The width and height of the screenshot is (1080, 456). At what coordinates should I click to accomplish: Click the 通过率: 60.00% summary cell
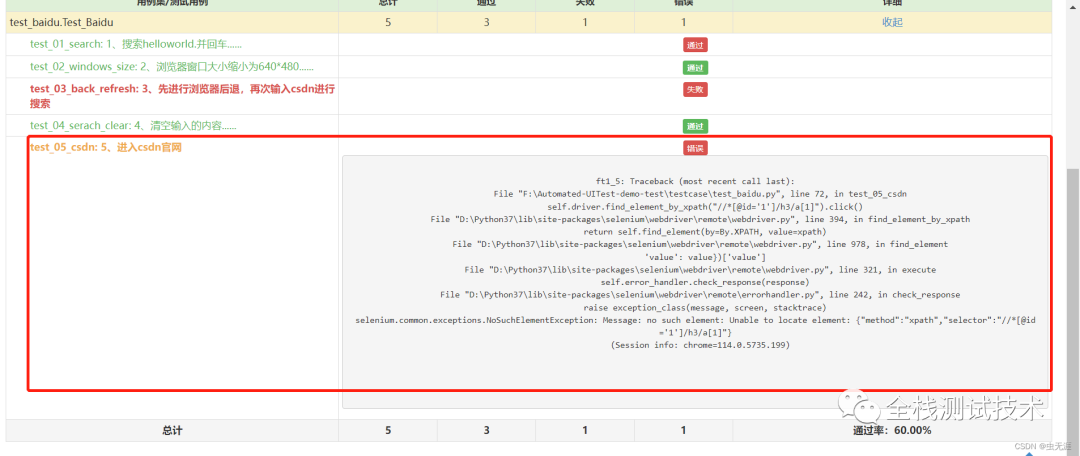point(892,431)
